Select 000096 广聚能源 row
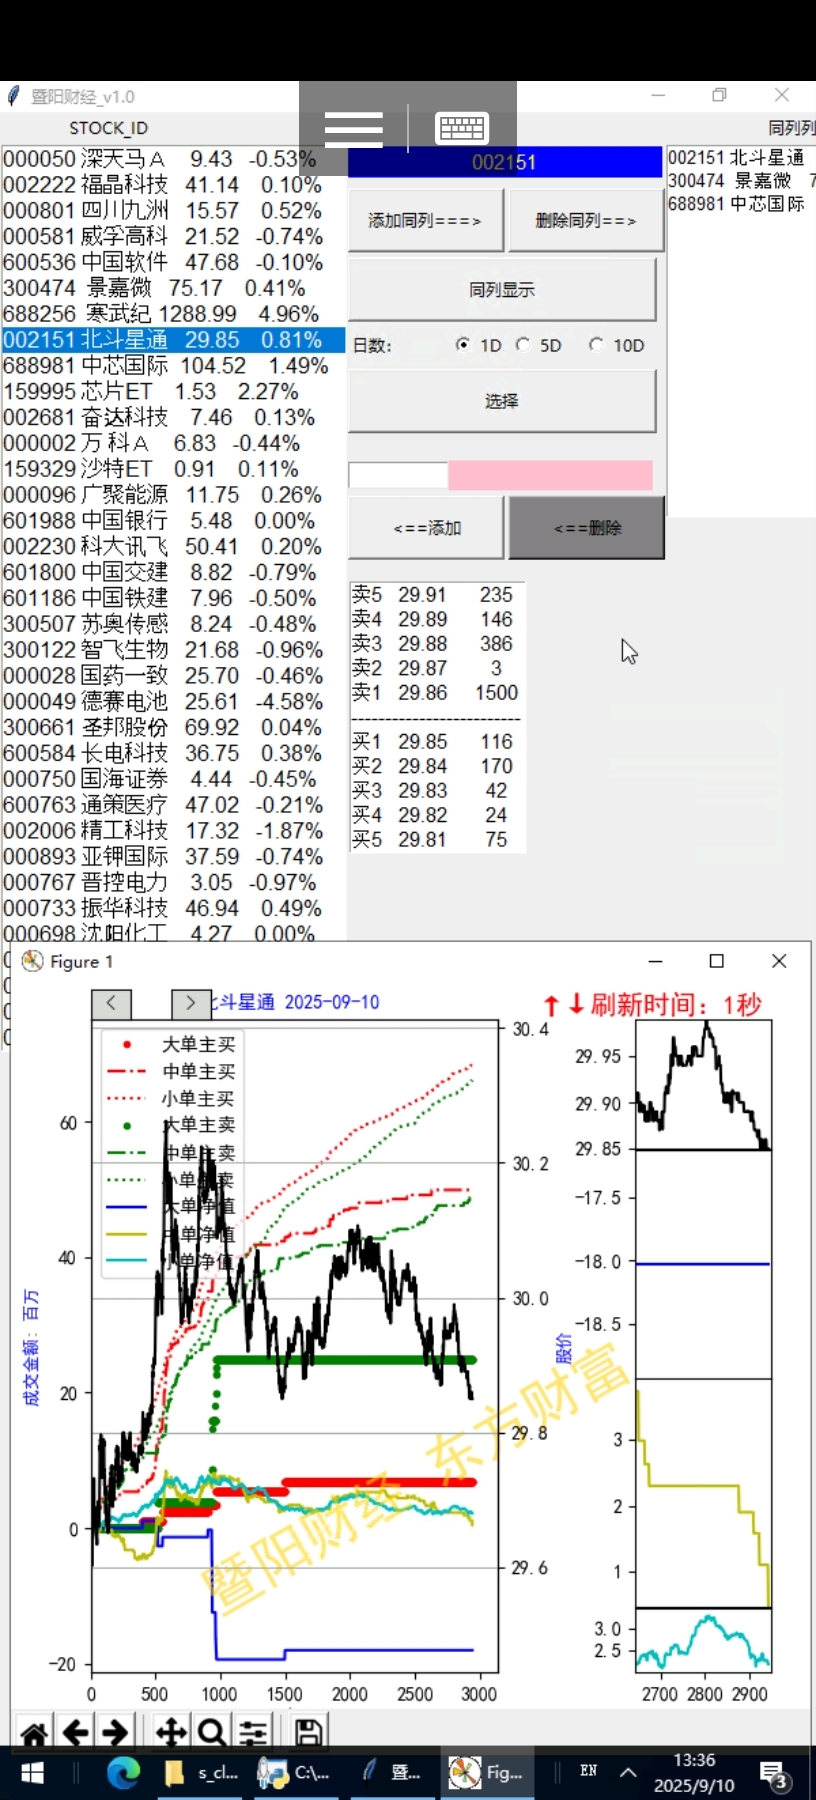 173,495
